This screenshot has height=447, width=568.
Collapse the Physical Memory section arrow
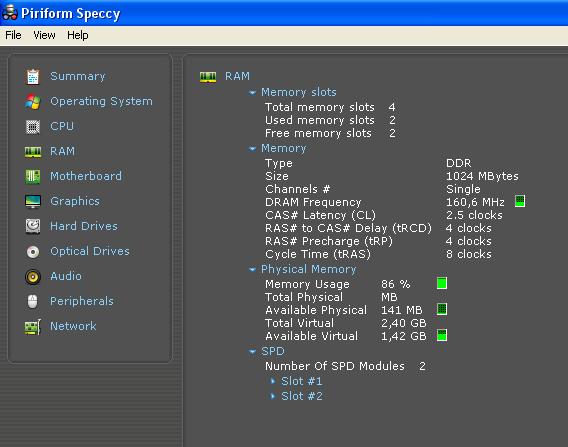pos(252,270)
